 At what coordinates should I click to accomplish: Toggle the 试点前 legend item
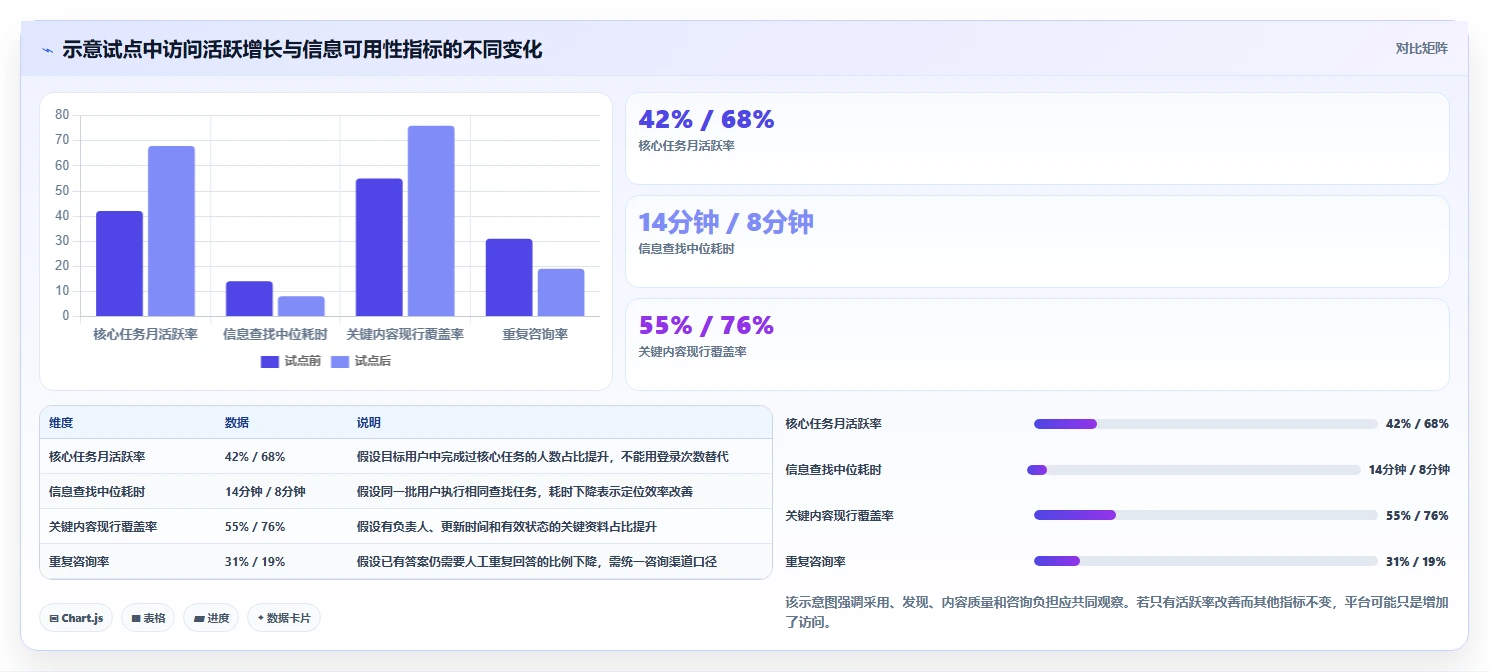[290, 361]
